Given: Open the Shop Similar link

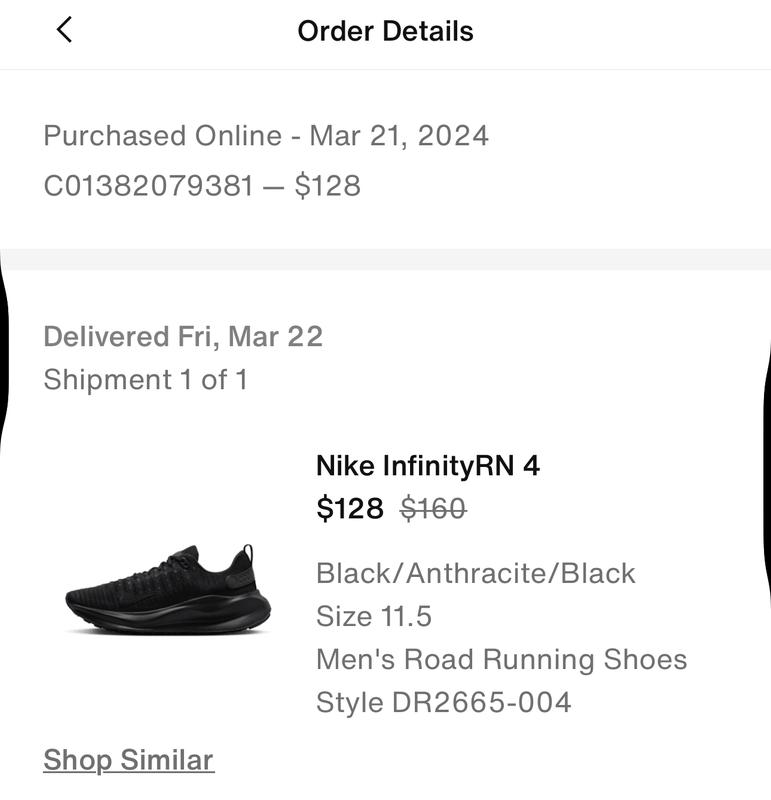Looking at the screenshot, I should (x=128, y=760).
